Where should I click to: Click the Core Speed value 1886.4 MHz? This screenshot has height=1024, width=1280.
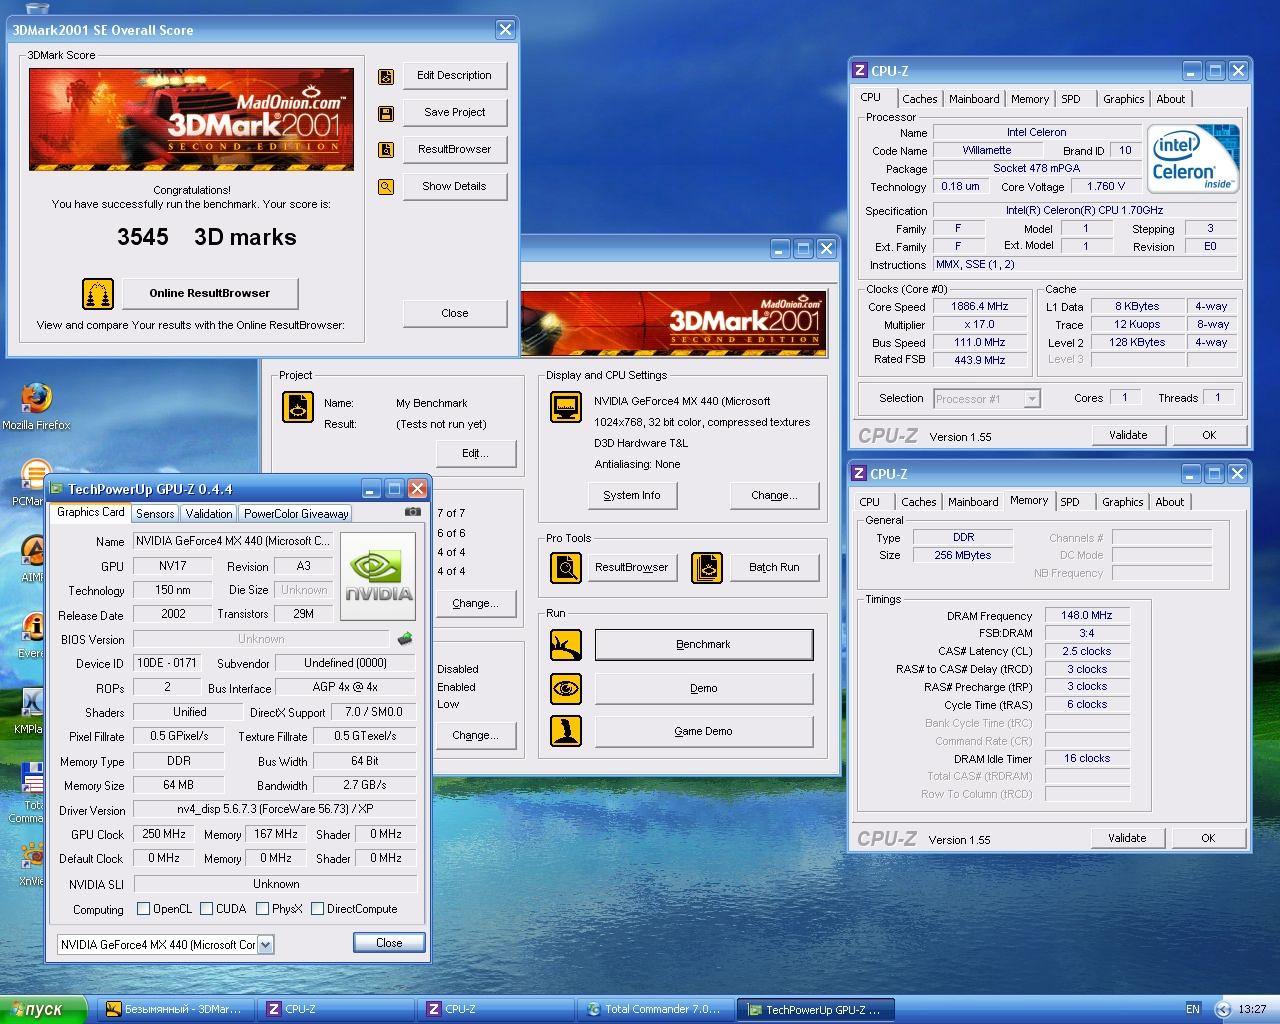pyautogui.click(x=979, y=306)
